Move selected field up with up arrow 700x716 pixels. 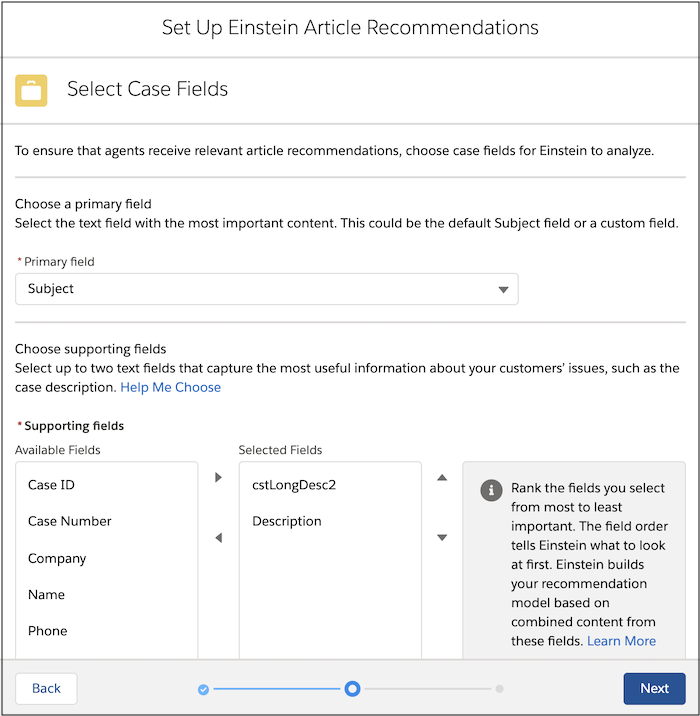tap(442, 478)
